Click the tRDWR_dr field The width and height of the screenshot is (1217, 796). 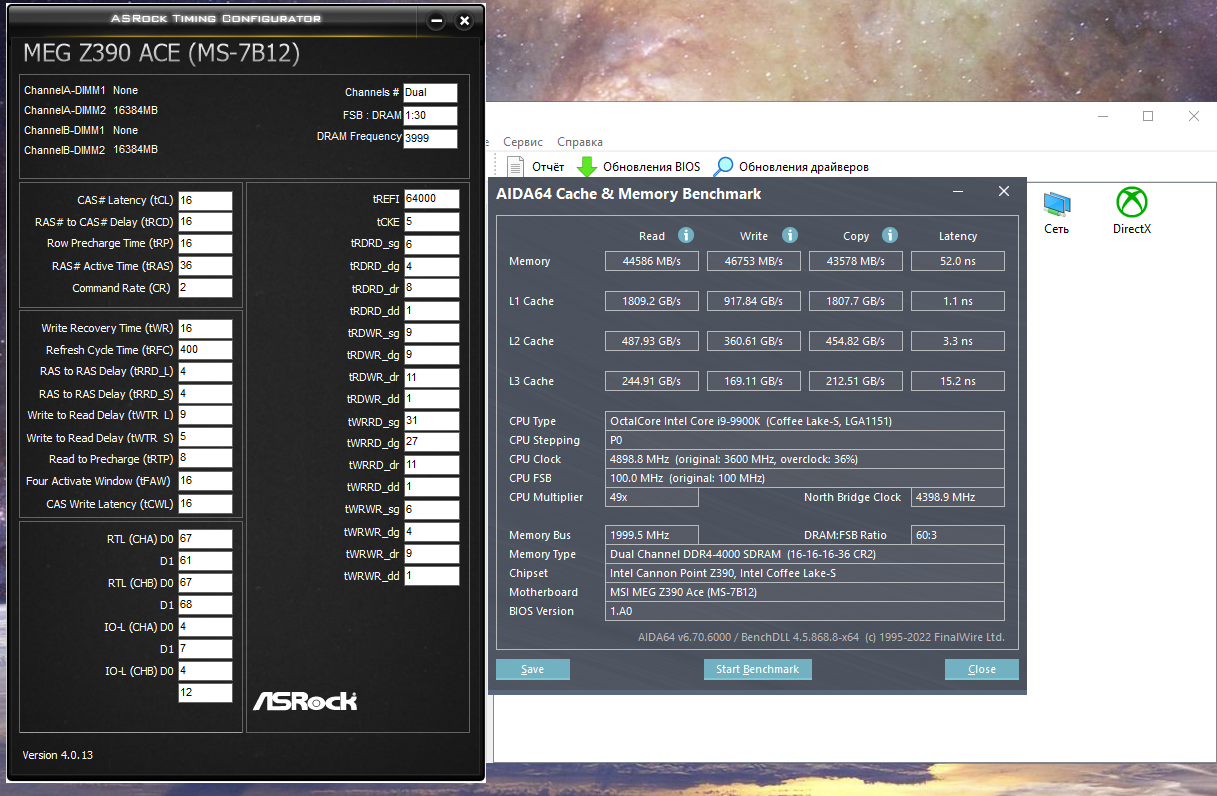coord(432,378)
